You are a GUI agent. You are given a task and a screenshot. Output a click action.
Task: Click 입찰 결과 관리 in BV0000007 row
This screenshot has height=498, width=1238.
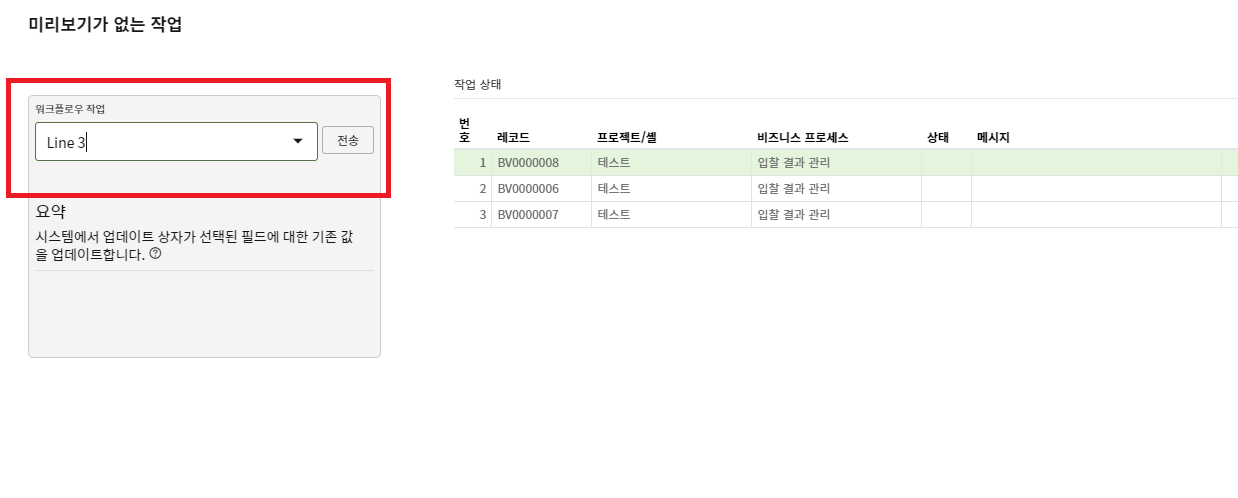tap(794, 214)
